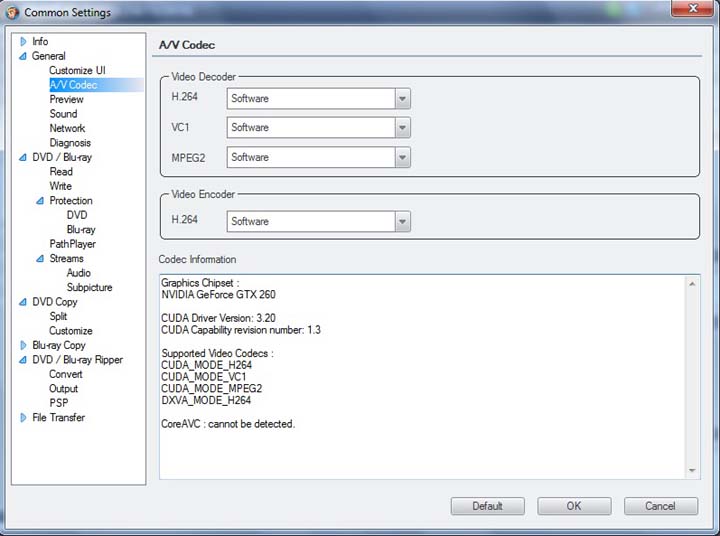The height and width of the screenshot is (536, 720).
Task: Select Split under DVD Copy
Action: (x=58, y=316)
